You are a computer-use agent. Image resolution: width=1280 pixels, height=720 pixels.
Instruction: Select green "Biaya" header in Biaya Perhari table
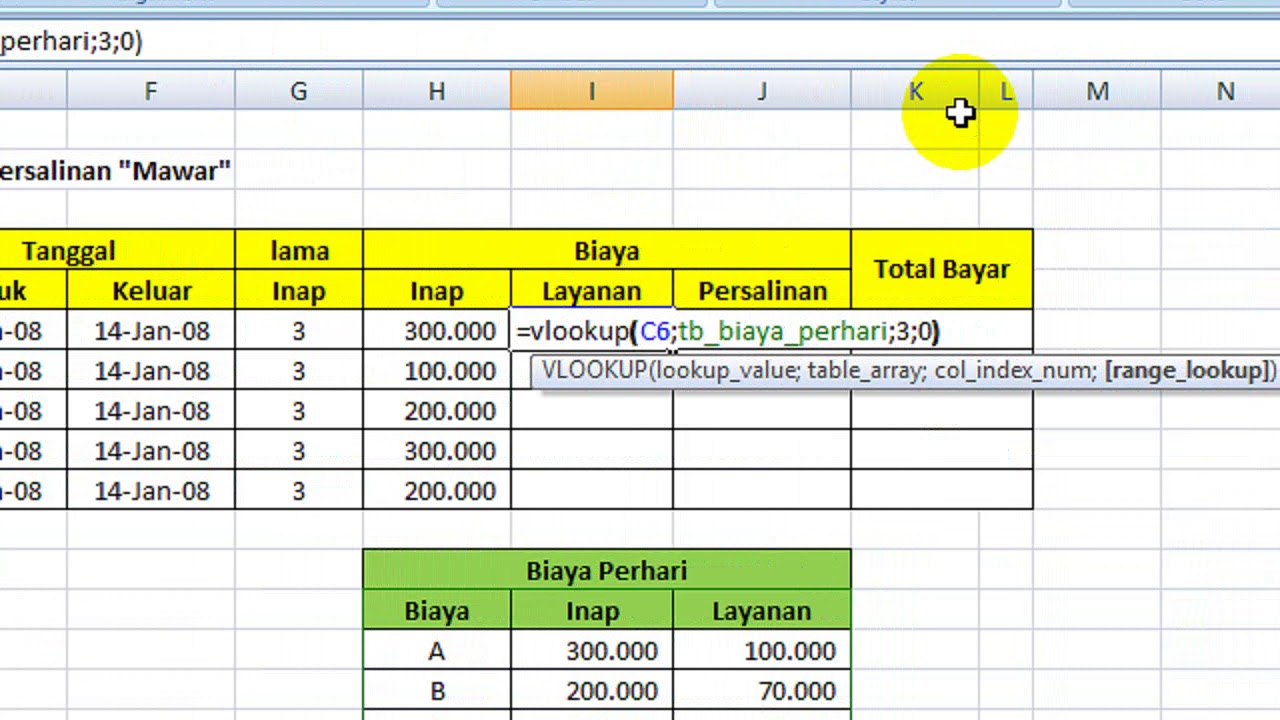tap(437, 610)
